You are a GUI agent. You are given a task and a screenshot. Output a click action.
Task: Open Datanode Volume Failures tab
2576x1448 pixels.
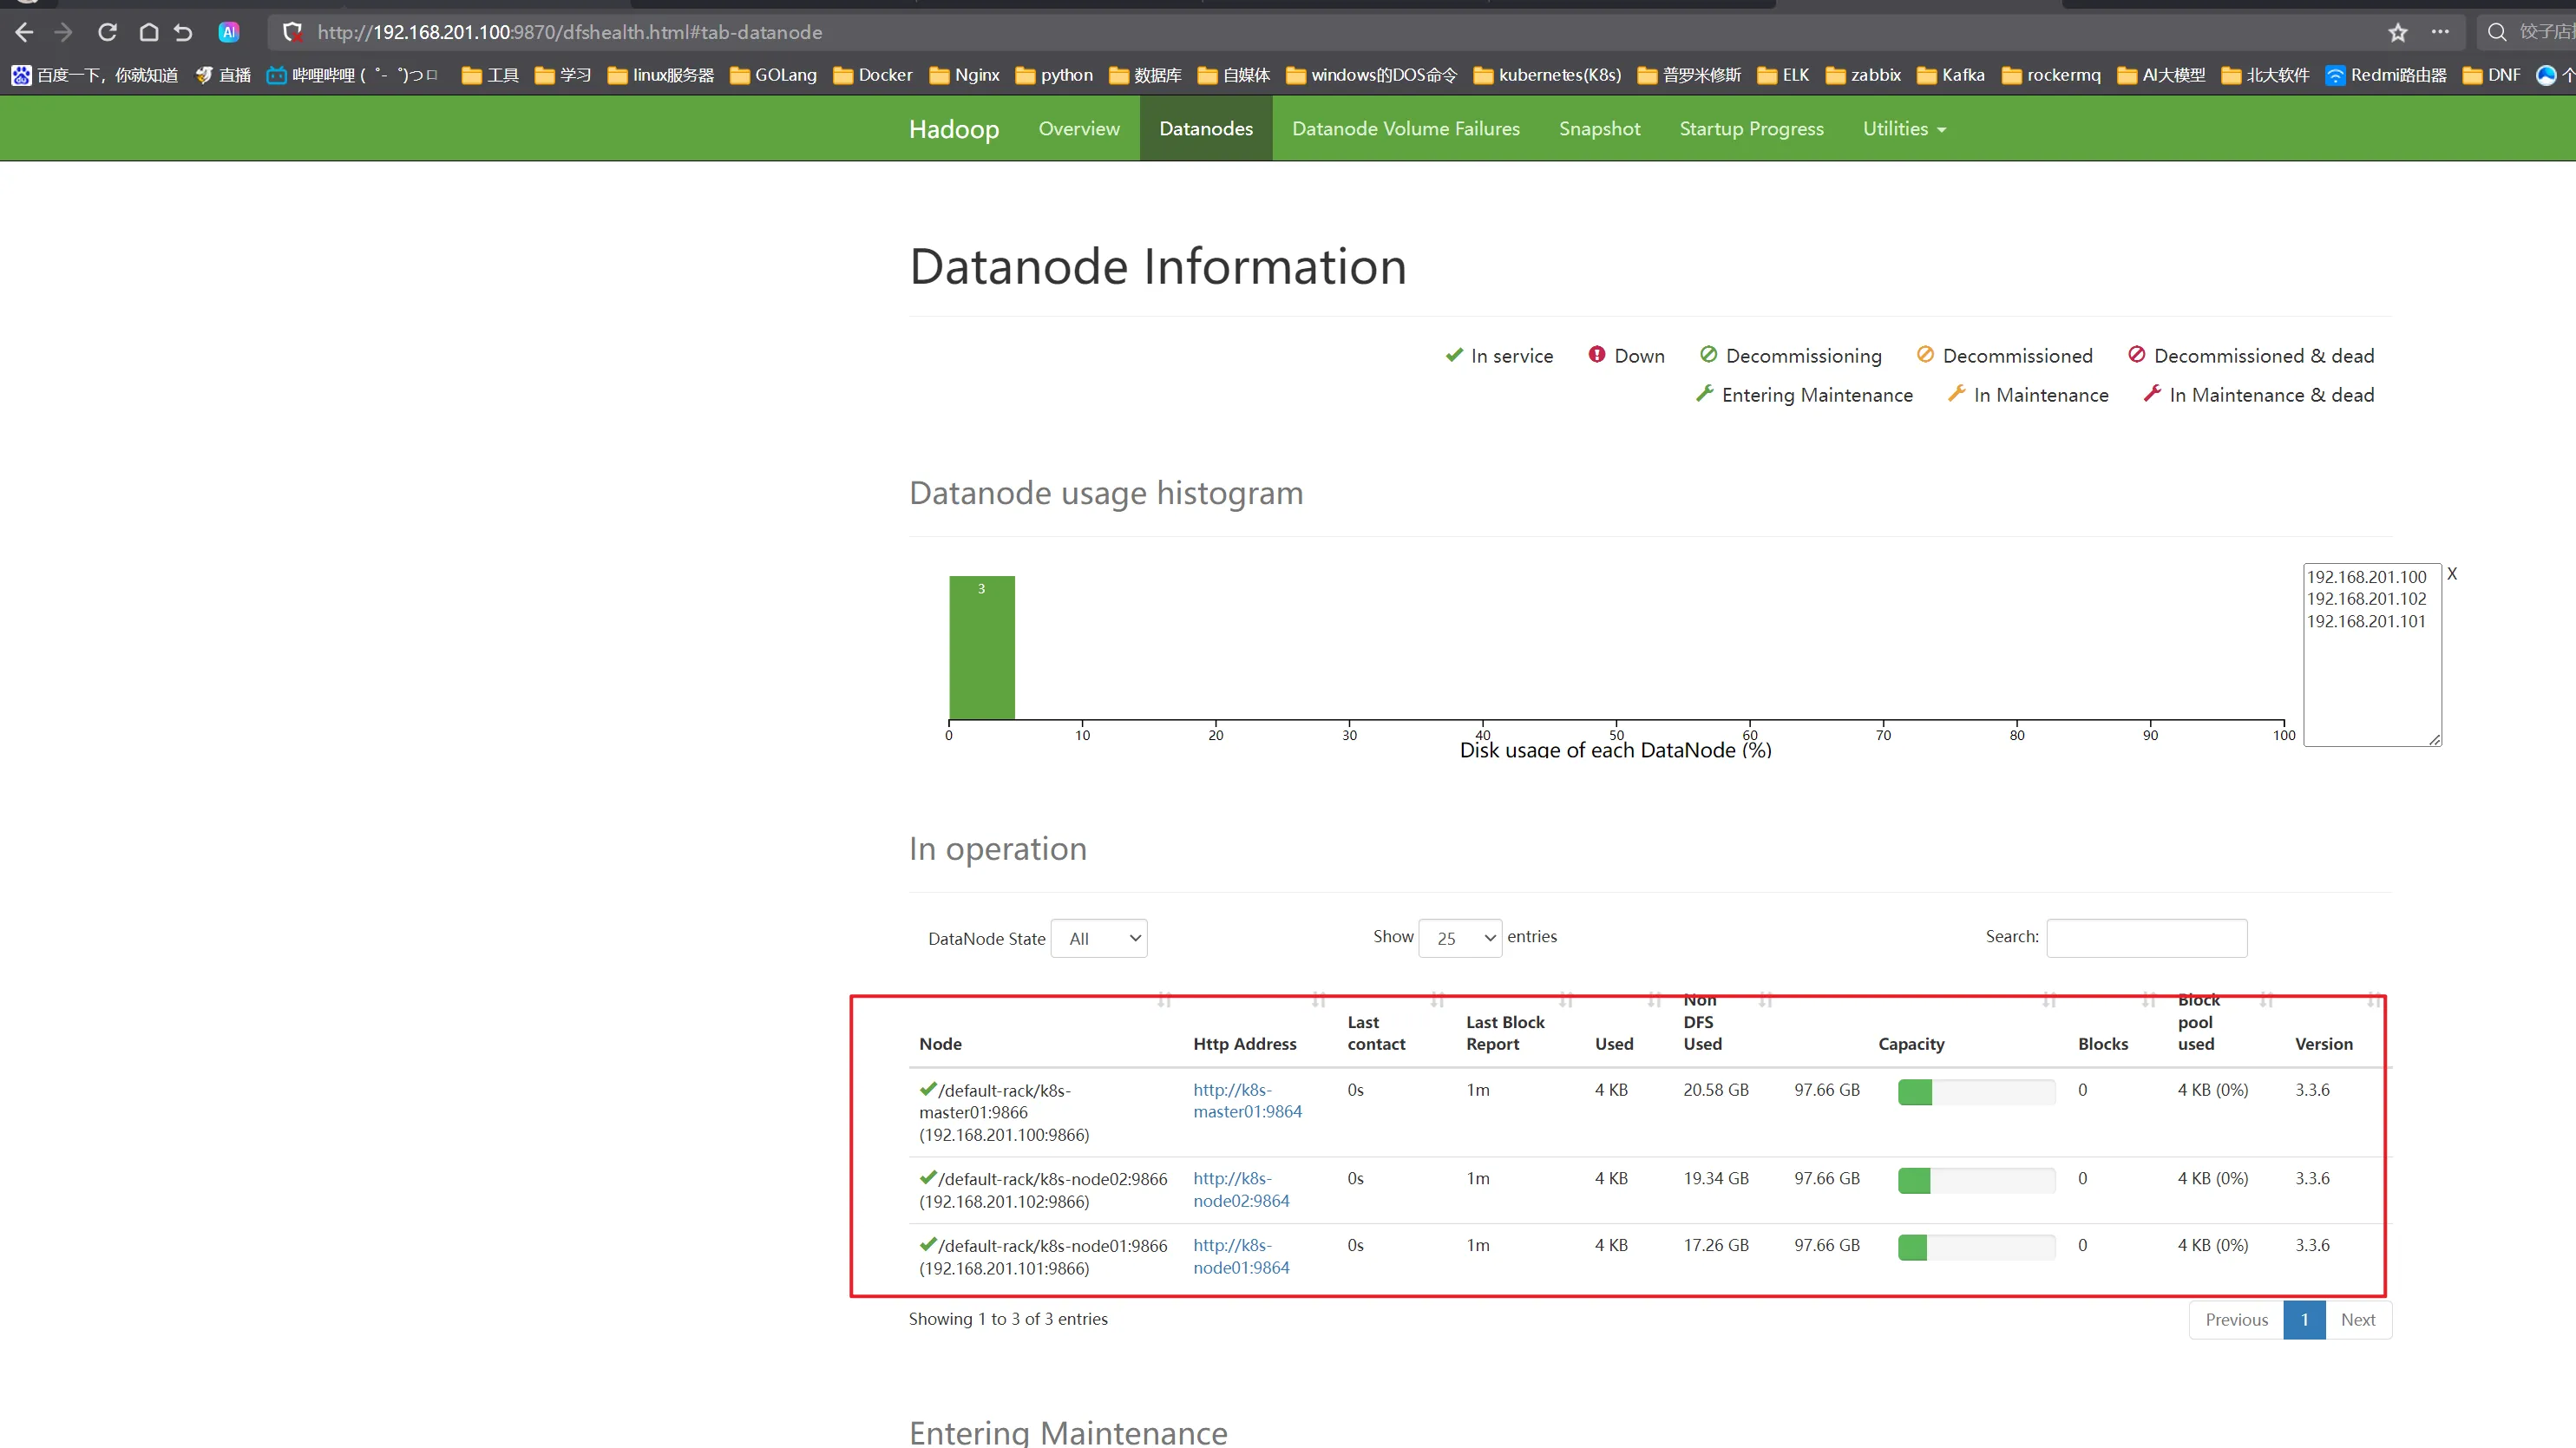[1405, 129]
